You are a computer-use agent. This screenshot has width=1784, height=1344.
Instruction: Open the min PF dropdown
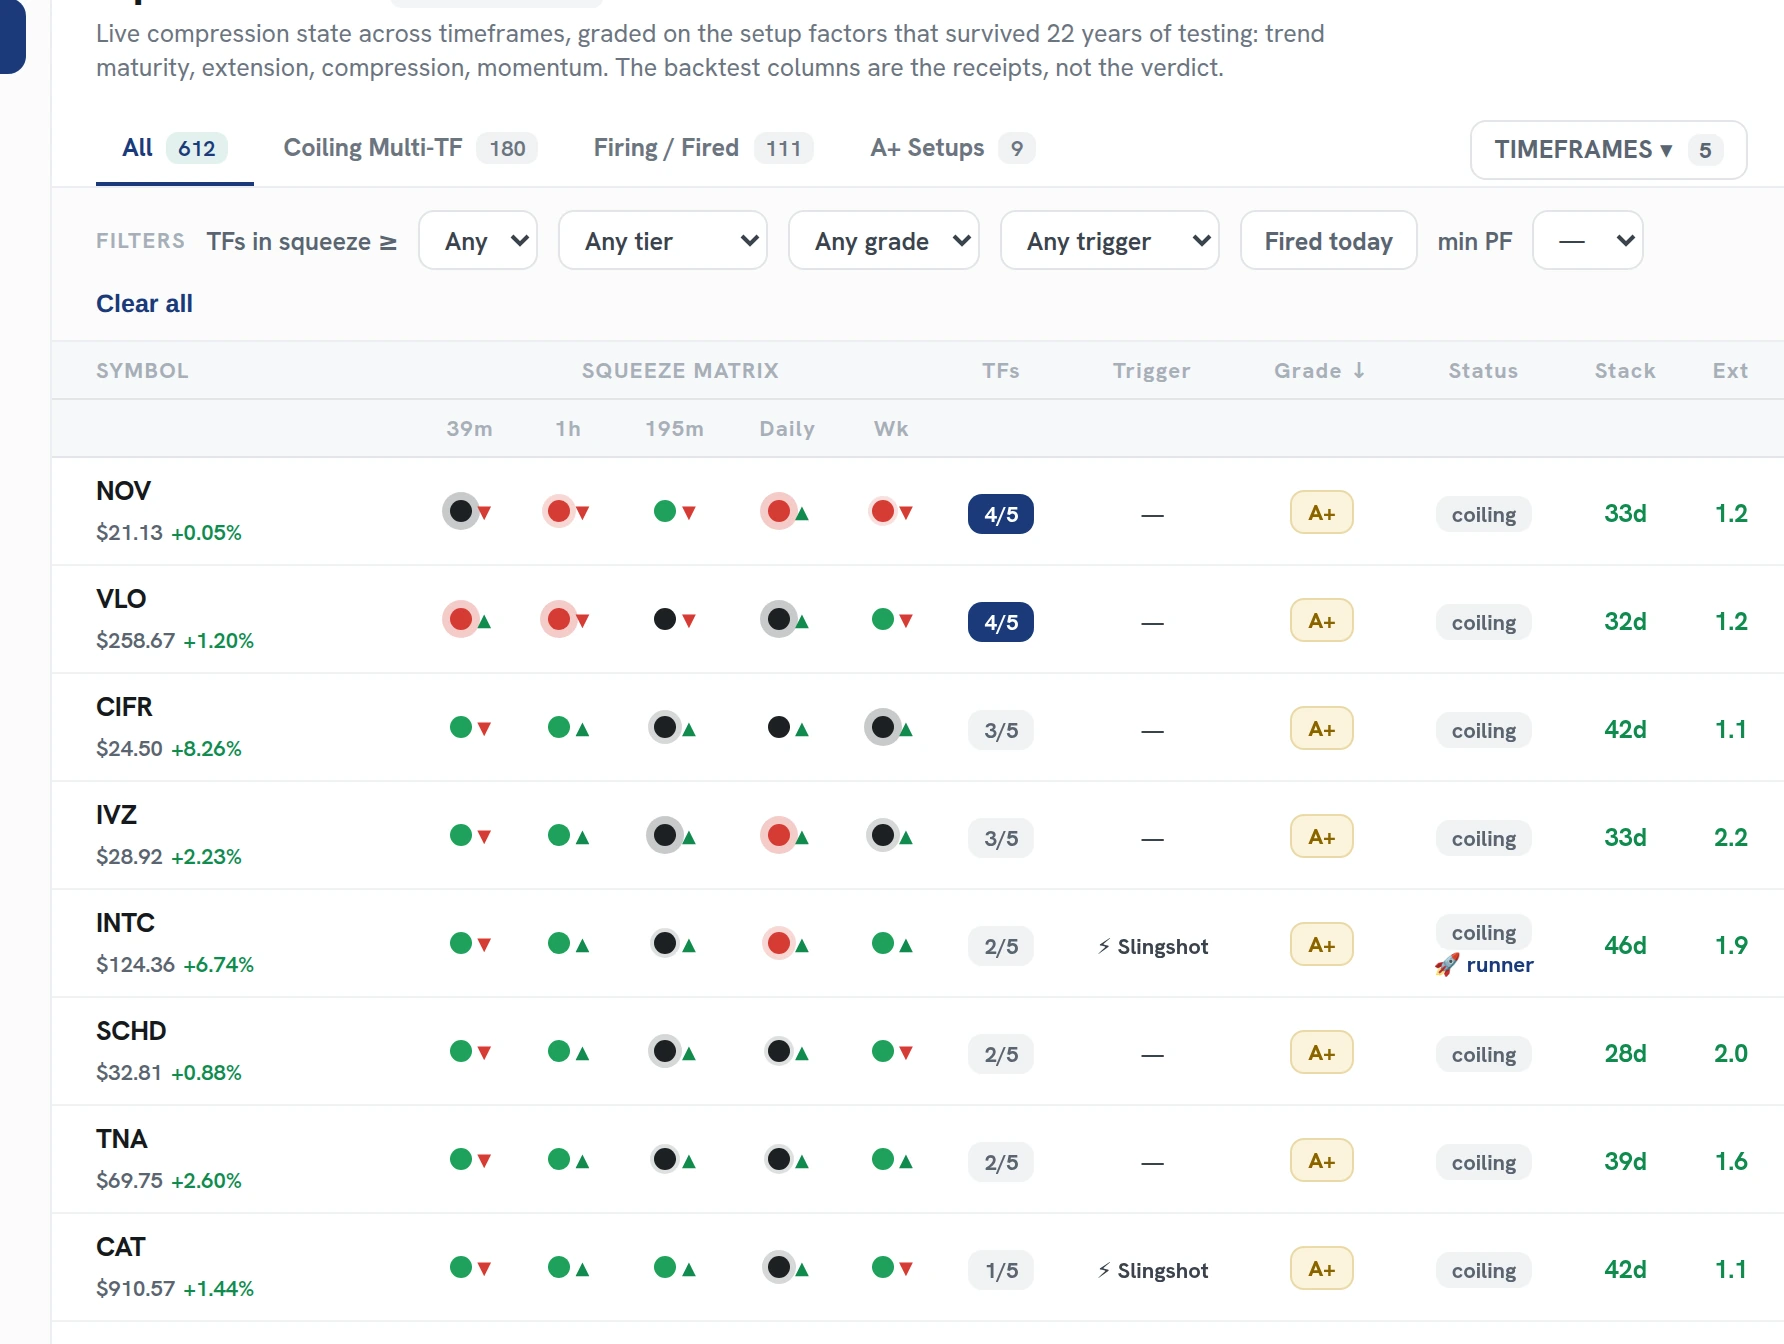pyautogui.click(x=1588, y=241)
